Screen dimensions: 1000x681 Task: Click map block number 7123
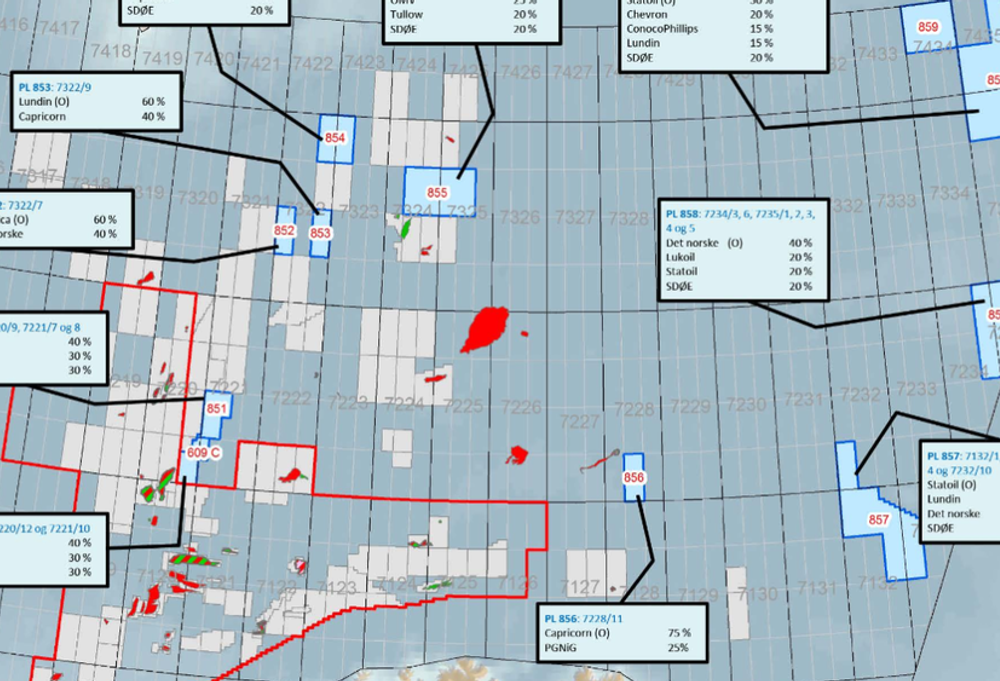coord(336,587)
